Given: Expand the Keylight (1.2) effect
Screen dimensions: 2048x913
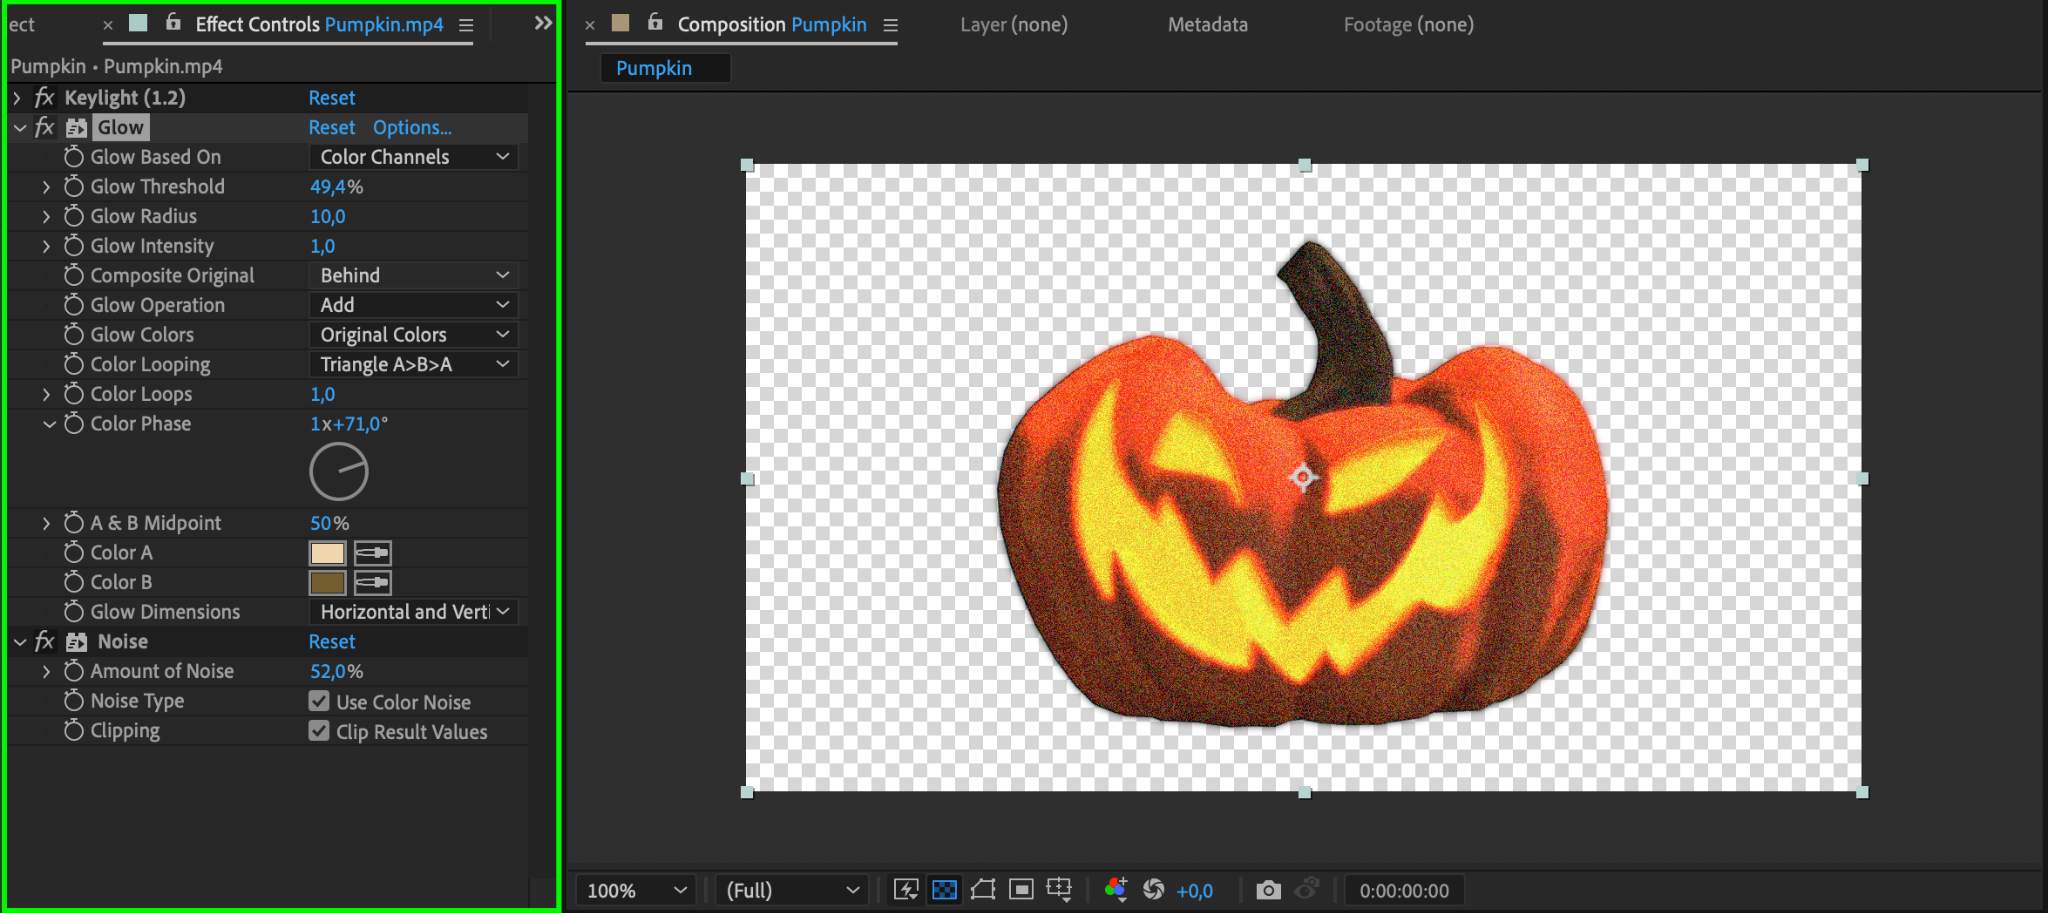Looking at the screenshot, I should 17,98.
